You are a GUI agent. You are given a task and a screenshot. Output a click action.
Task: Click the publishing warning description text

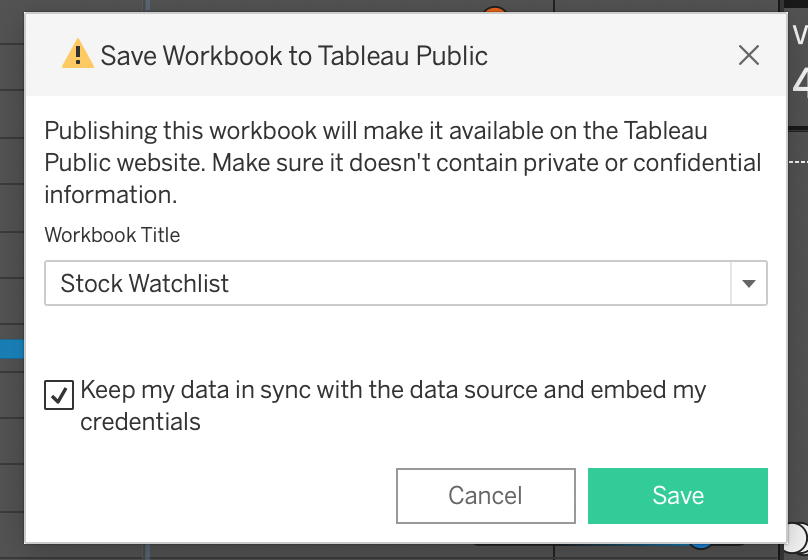(402, 163)
